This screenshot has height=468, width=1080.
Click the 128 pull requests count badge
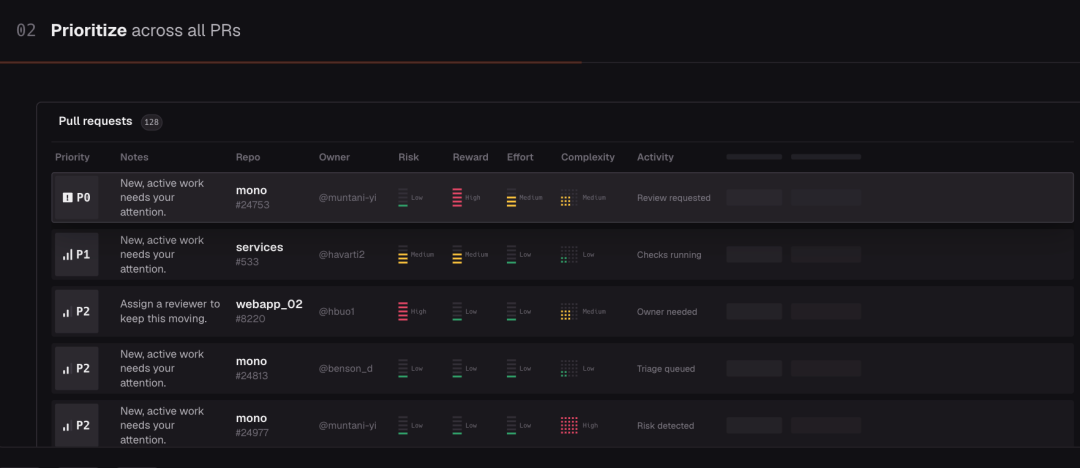pyautogui.click(x=152, y=122)
